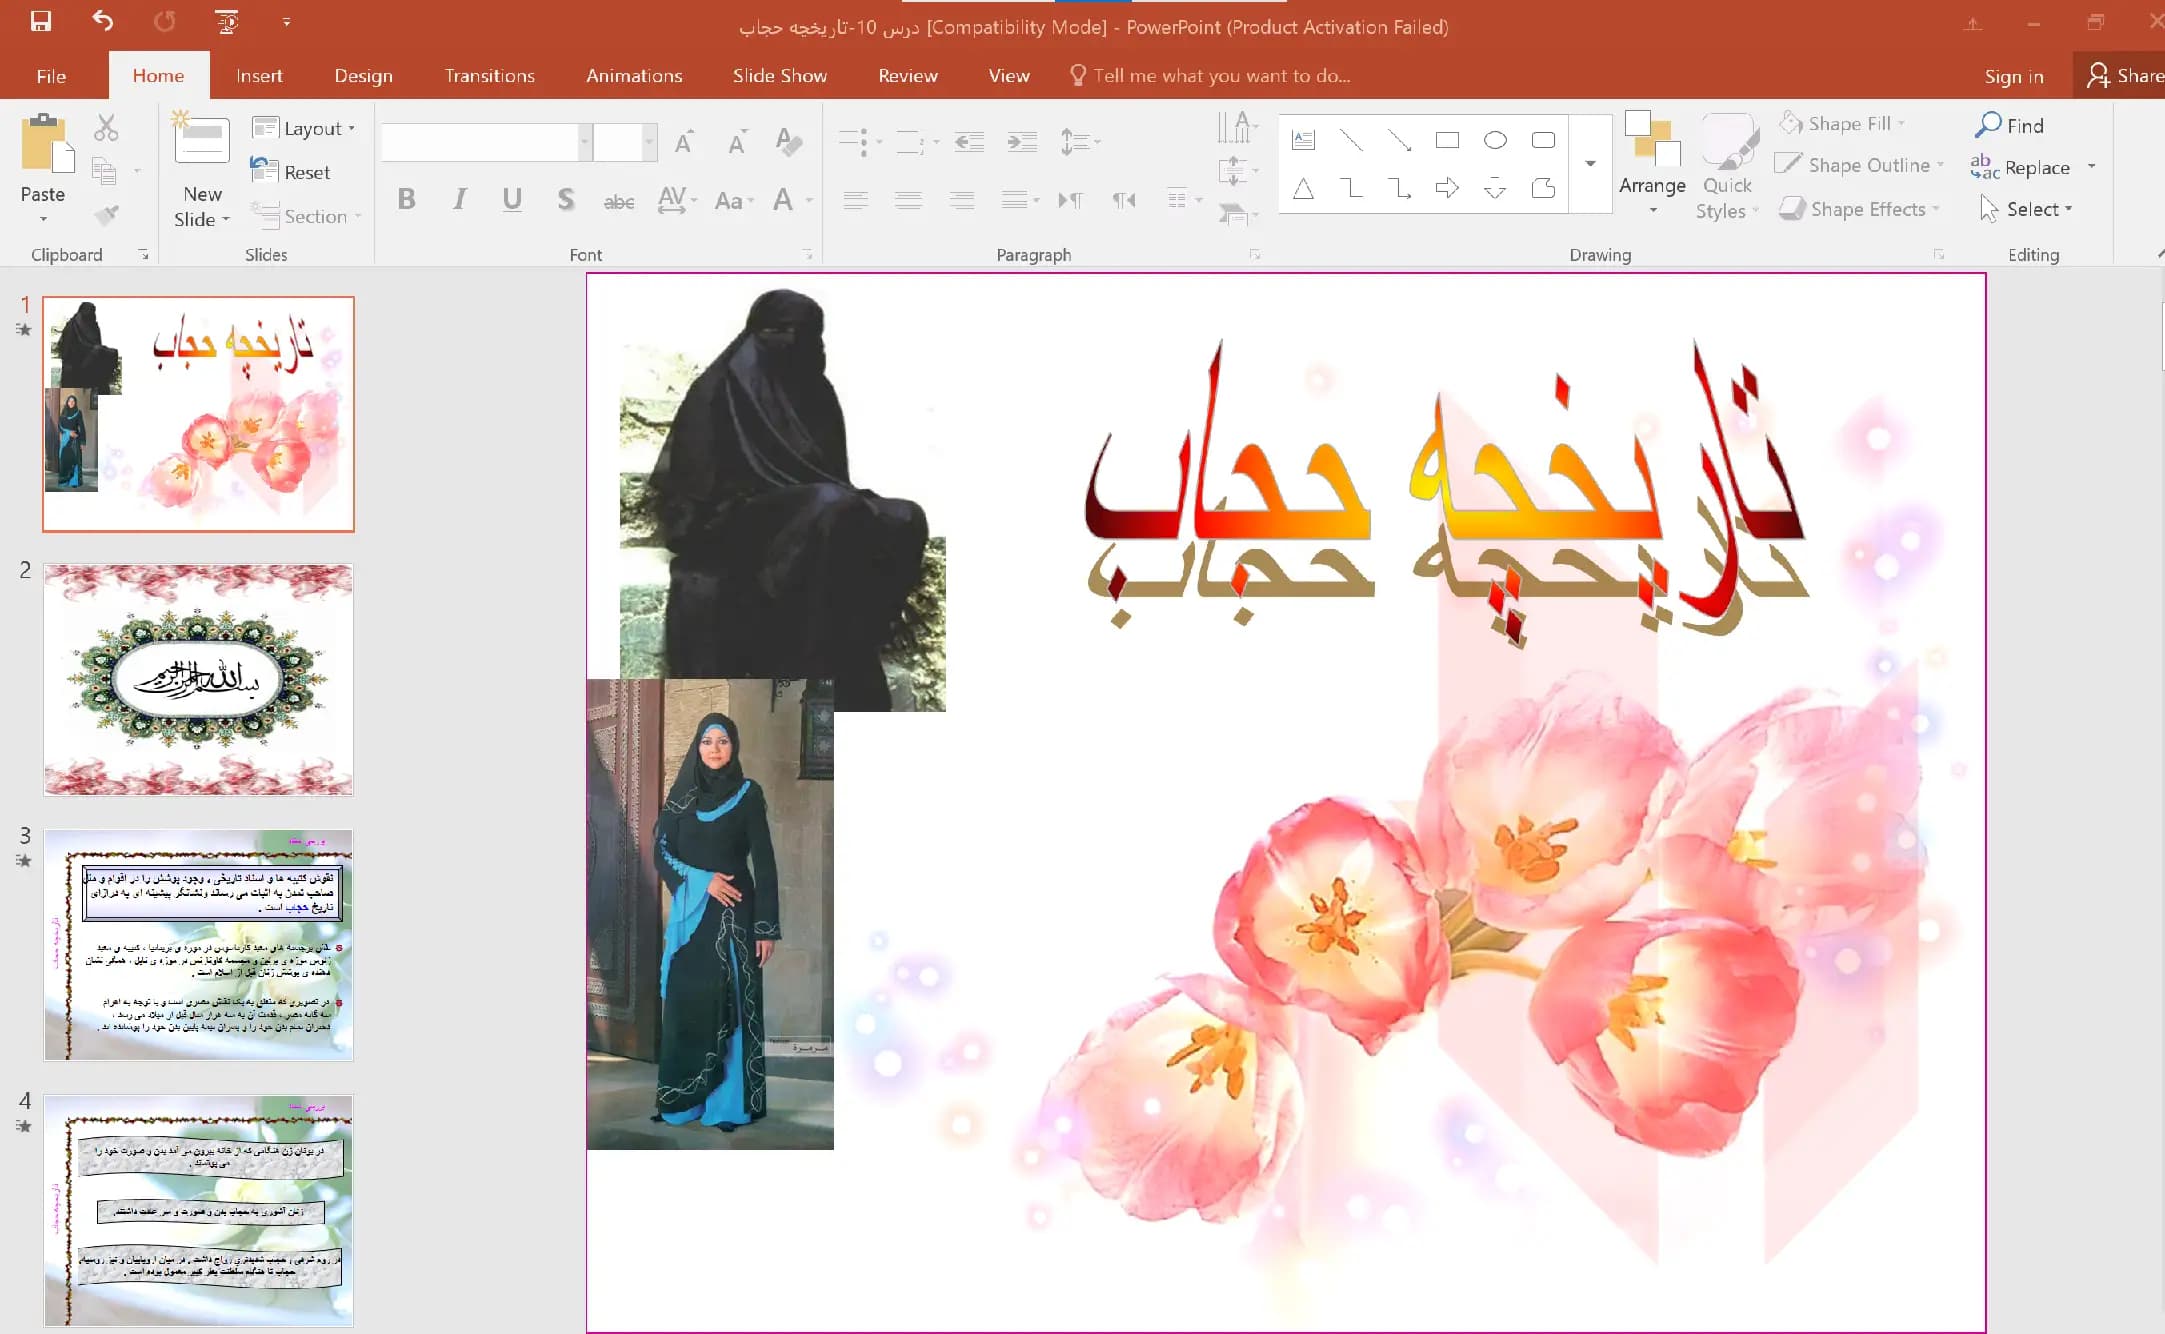2165x1334 pixels.
Task: Click the Format Painter brush icon
Action: (x=106, y=214)
